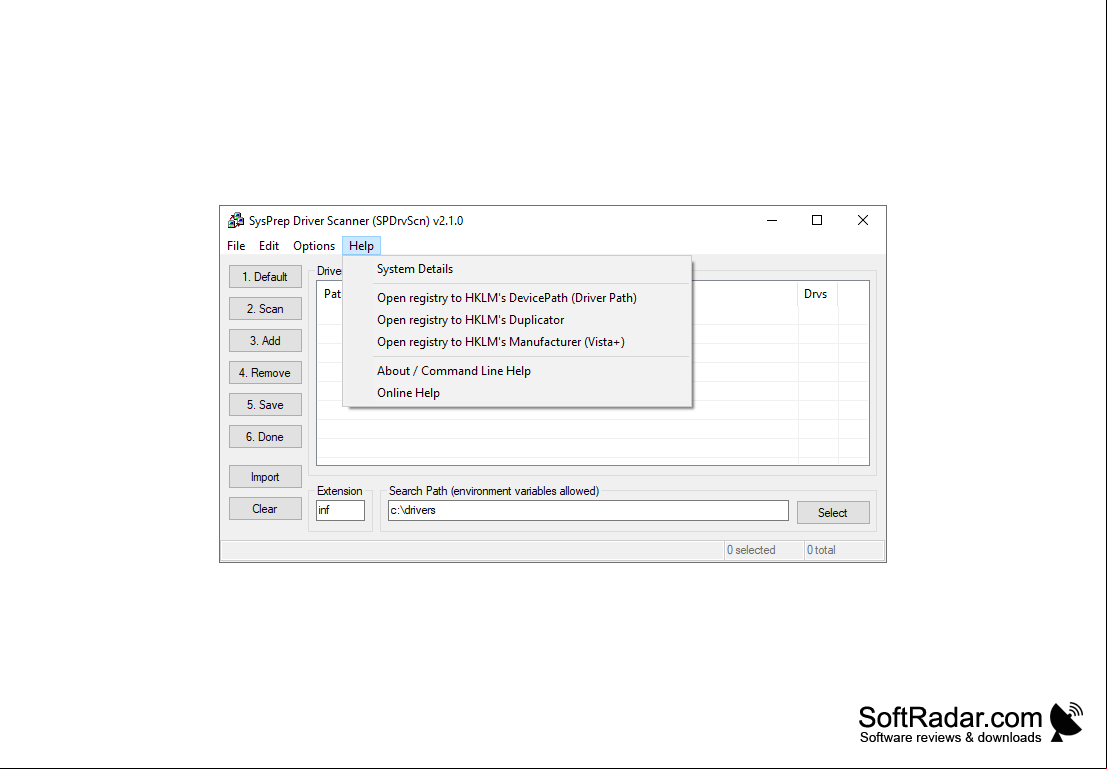The width and height of the screenshot is (1107, 769).
Task: Click the "0 selected" status bar entry
Action: click(x=764, y=550)
